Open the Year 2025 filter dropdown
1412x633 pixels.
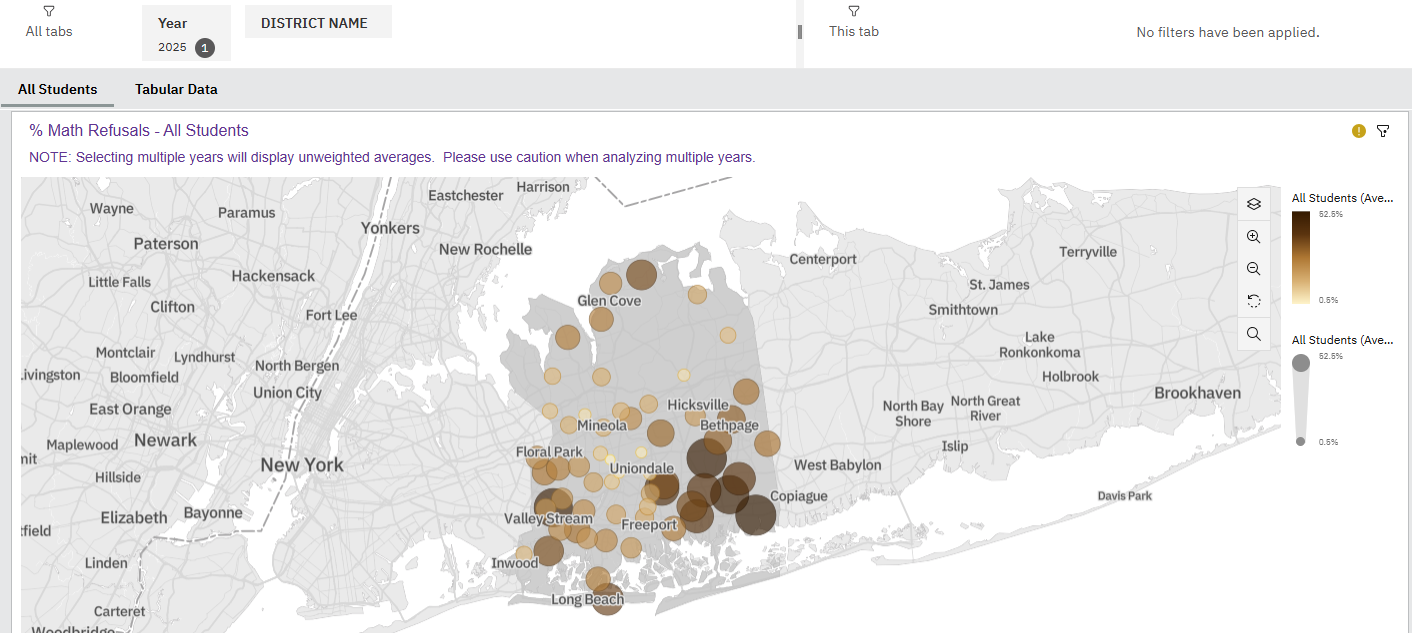(x=186, y=34)
